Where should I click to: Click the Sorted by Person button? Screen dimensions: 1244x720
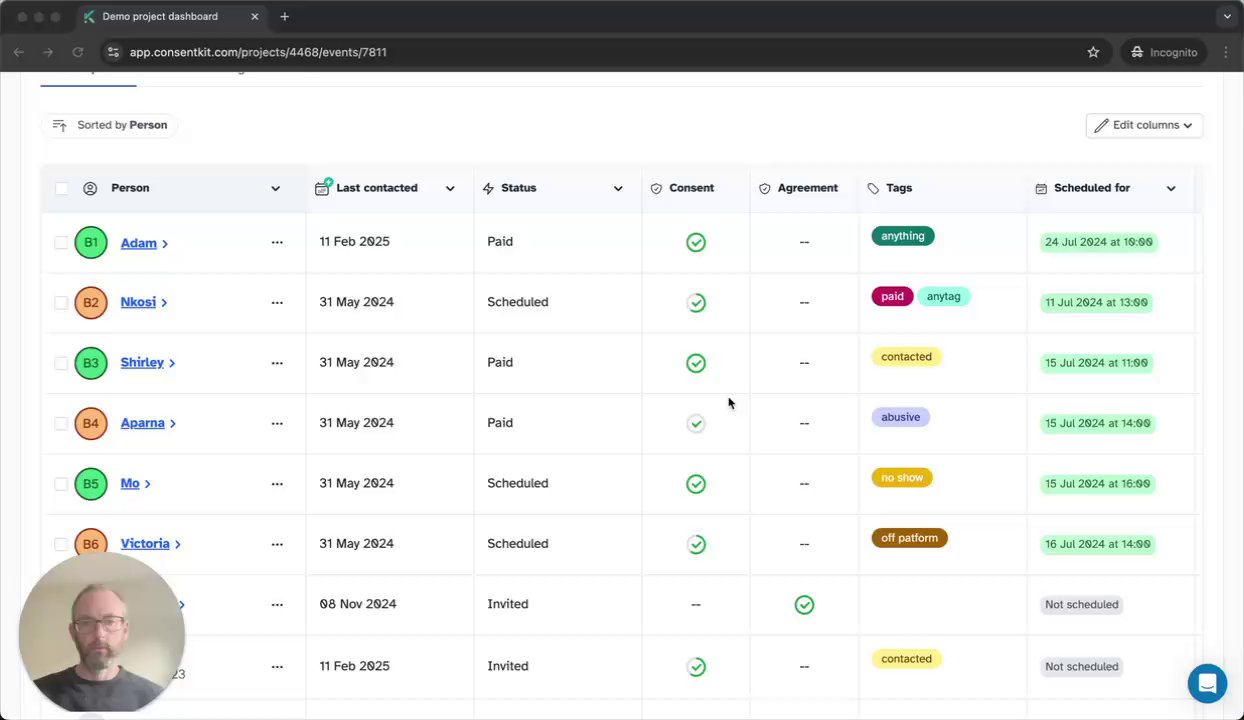(110, 125)
